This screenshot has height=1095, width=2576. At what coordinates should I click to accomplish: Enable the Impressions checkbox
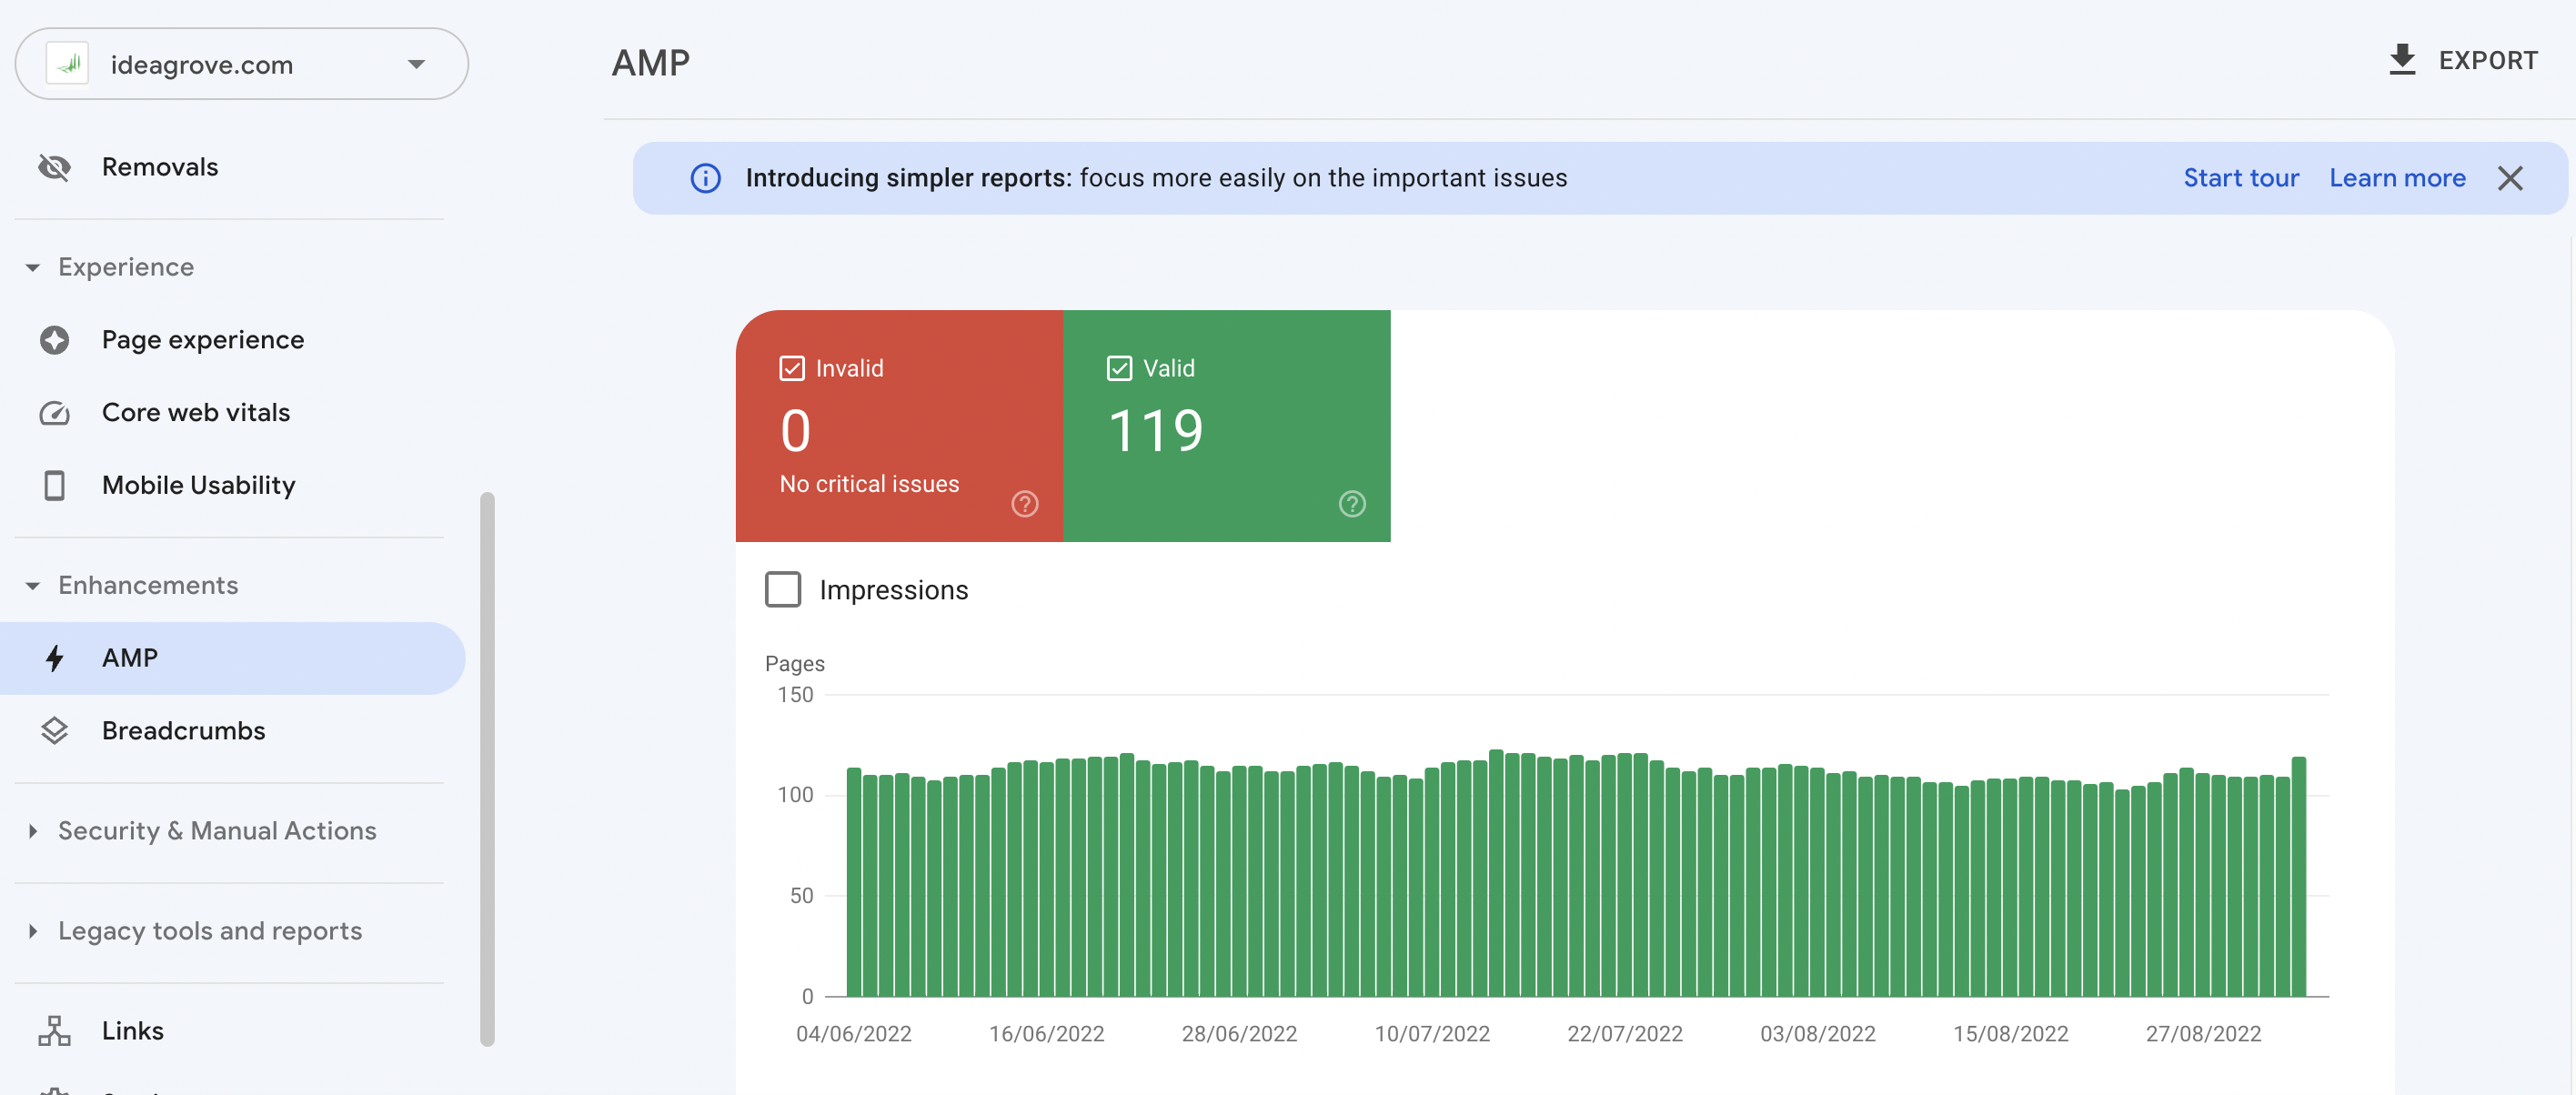point(784,588)
